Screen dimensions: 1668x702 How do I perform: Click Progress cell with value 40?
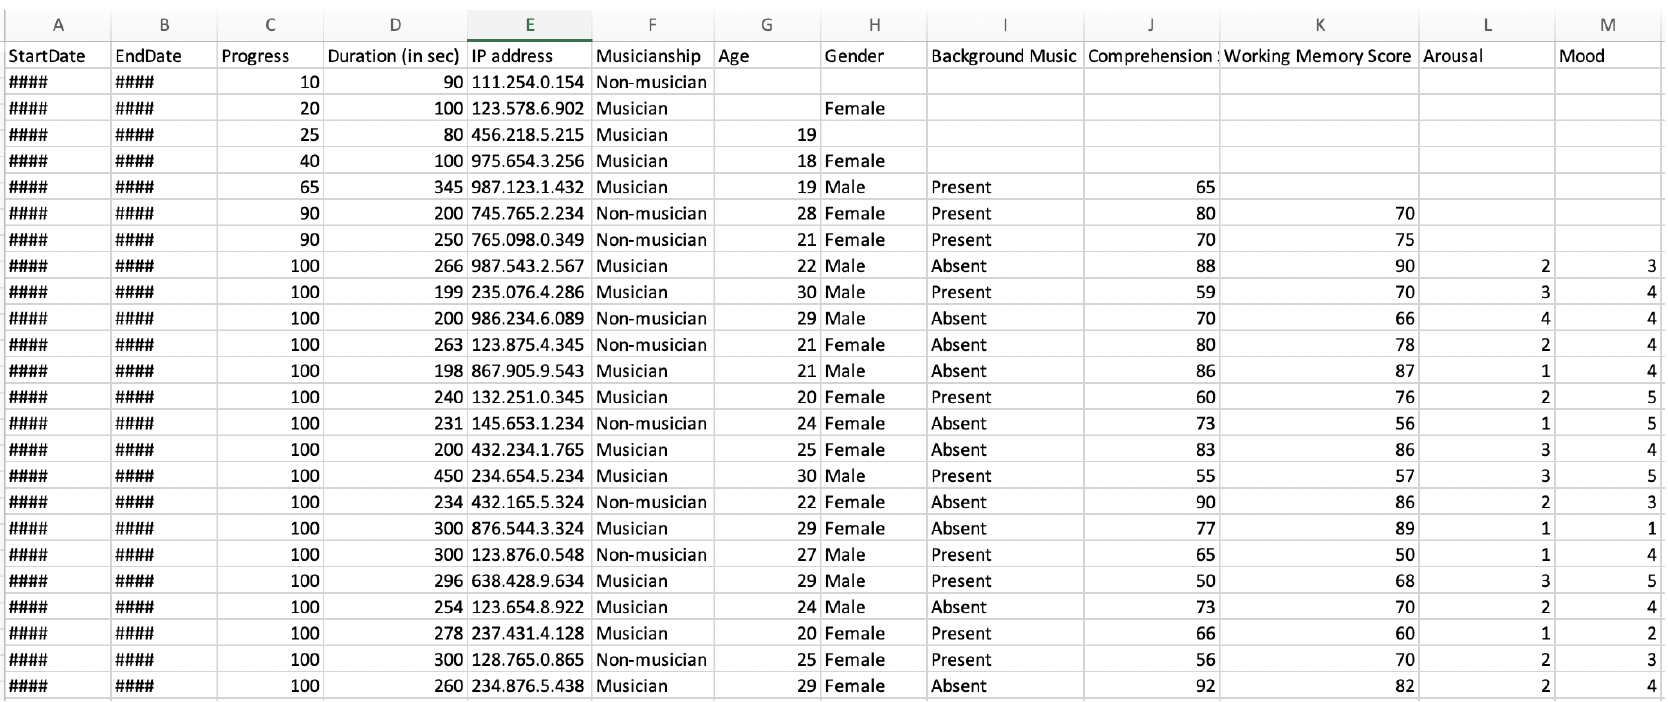[270, 161]
